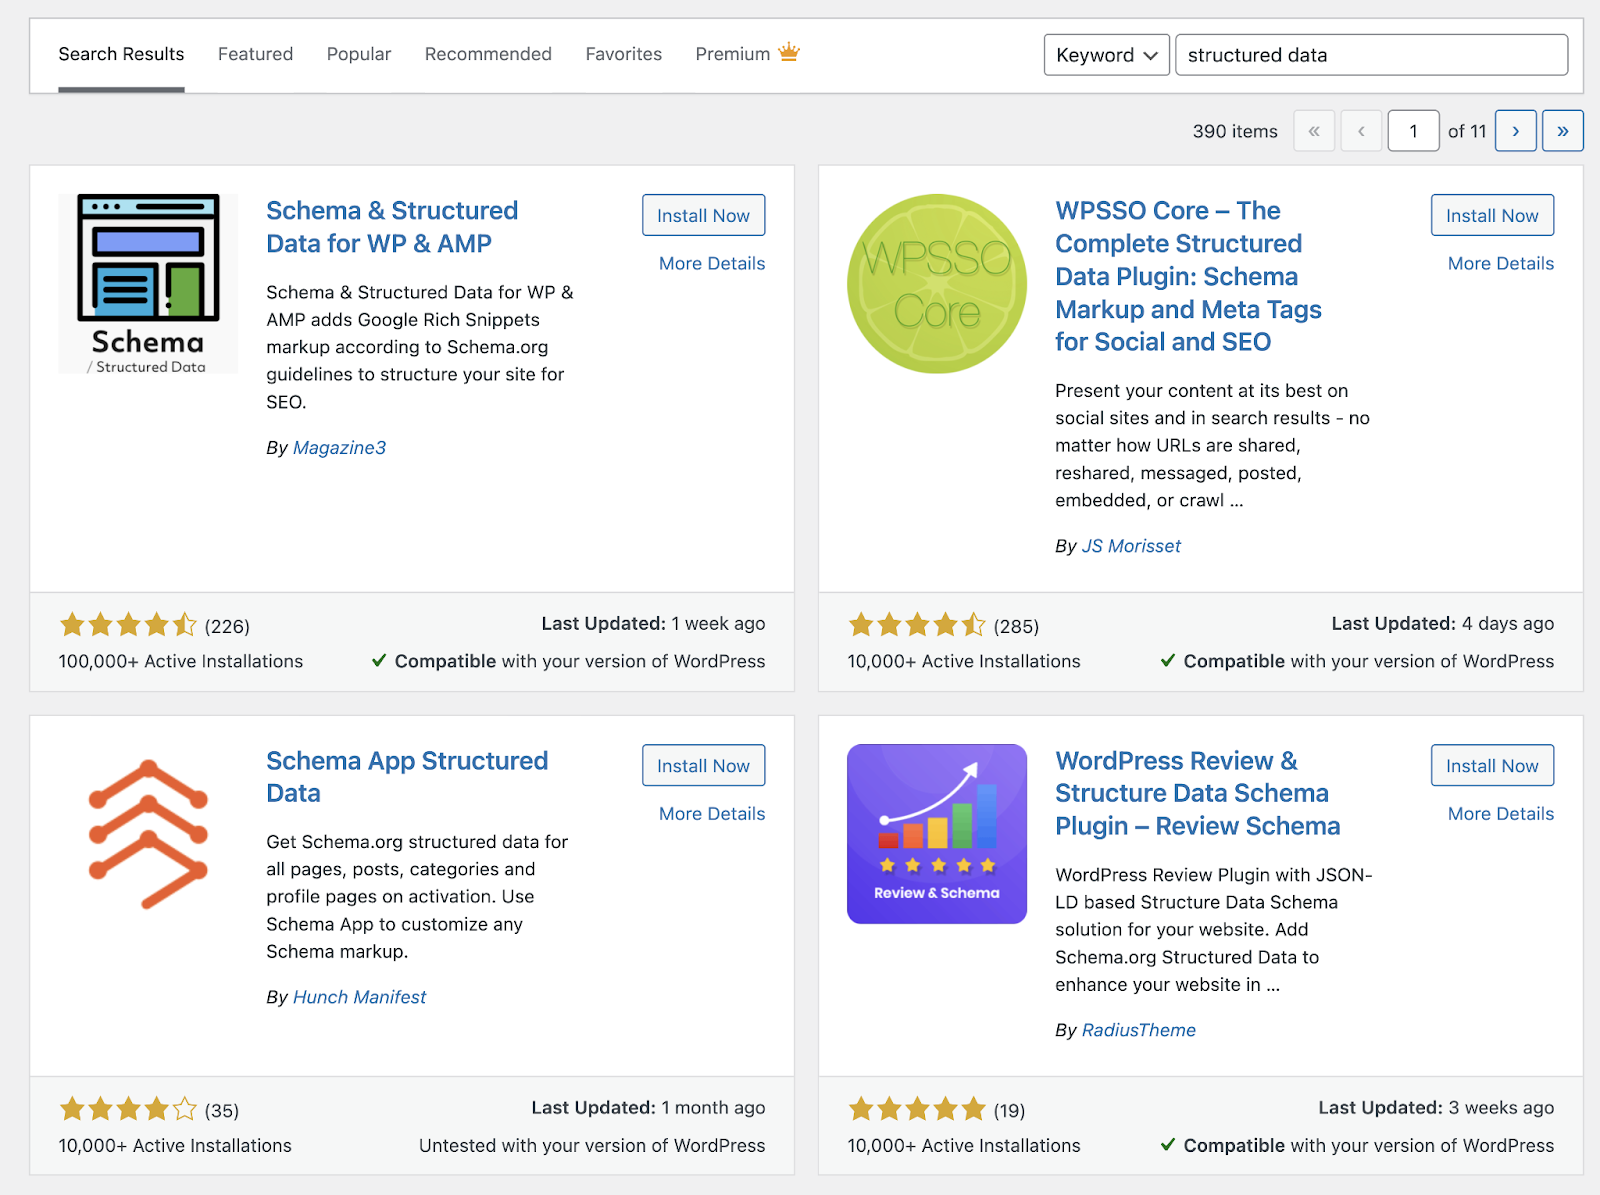Click inside the page number input field

(1413, 130)
